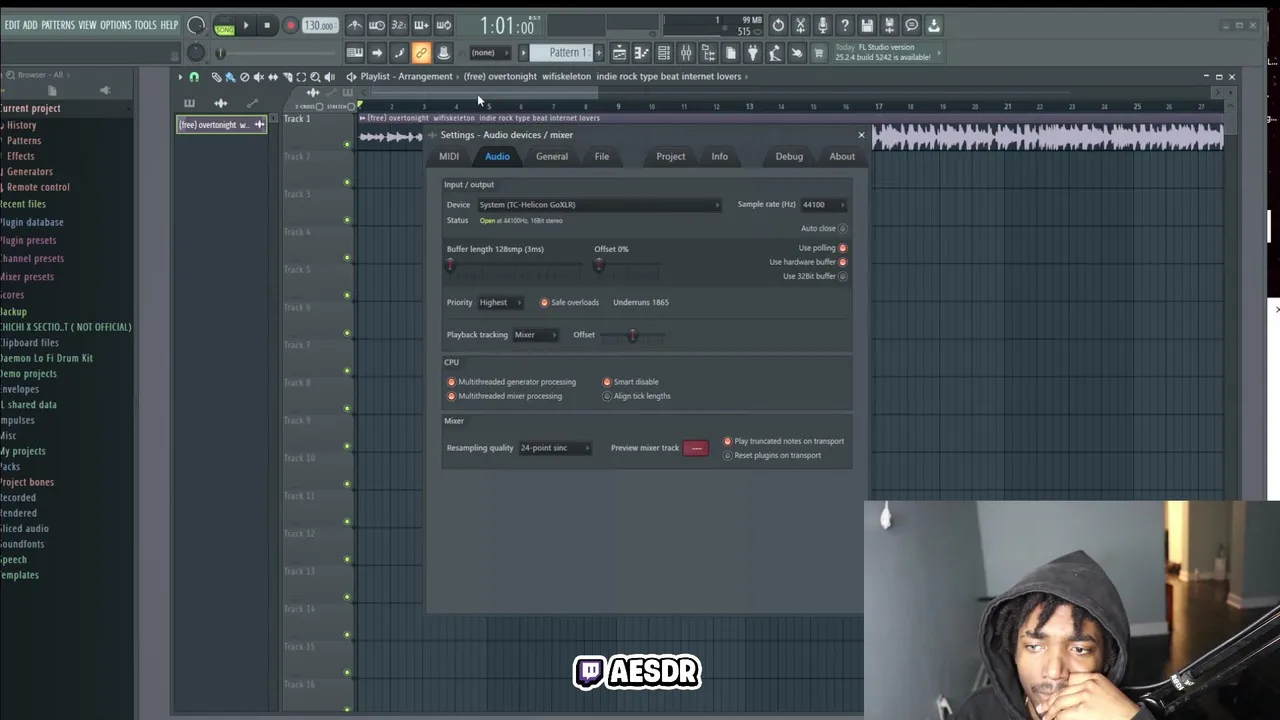Viewport: 1280px width, 720px height.
Task: Toggle the Smart disable option
Action: [x=606, y=382]
